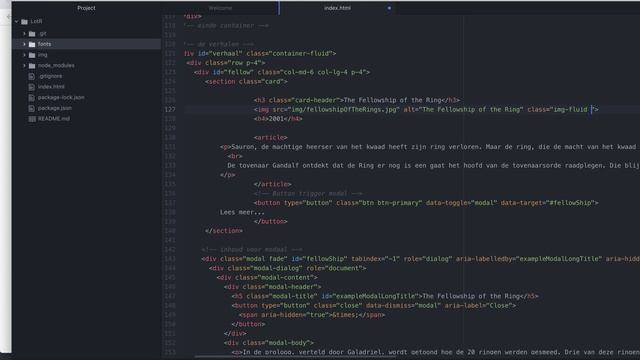Click the button btn-primary data-toggle code line
Screen dimensions: 640x360
coord(426,203)
